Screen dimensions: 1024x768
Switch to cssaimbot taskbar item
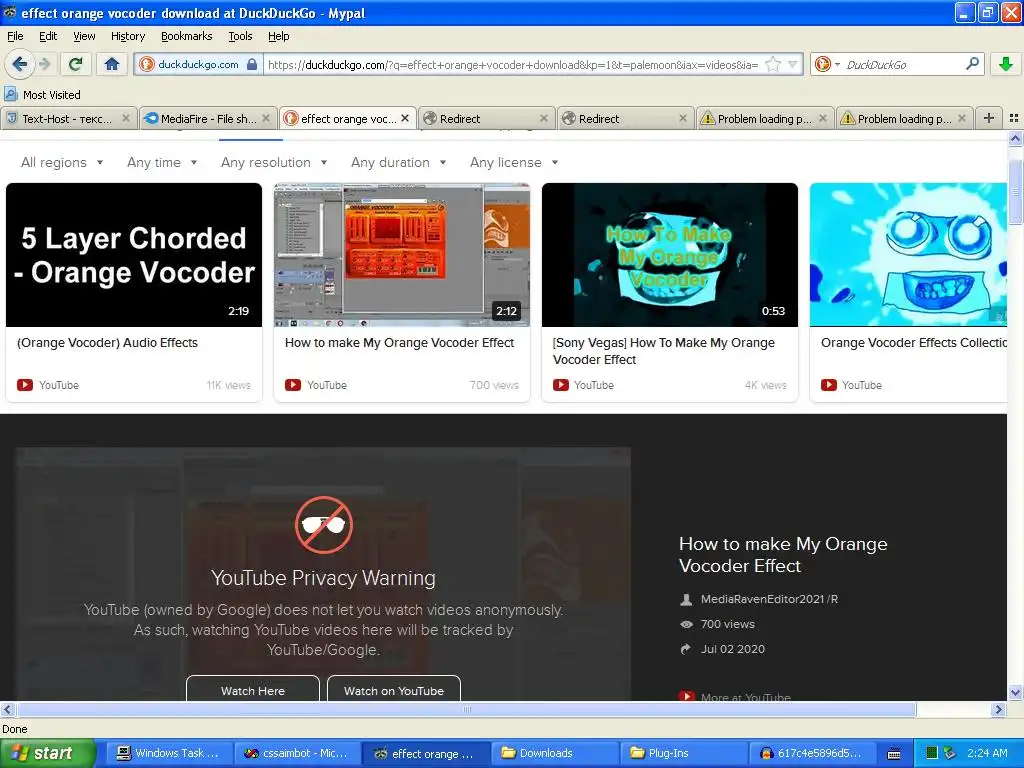click(x=296, y=753)
